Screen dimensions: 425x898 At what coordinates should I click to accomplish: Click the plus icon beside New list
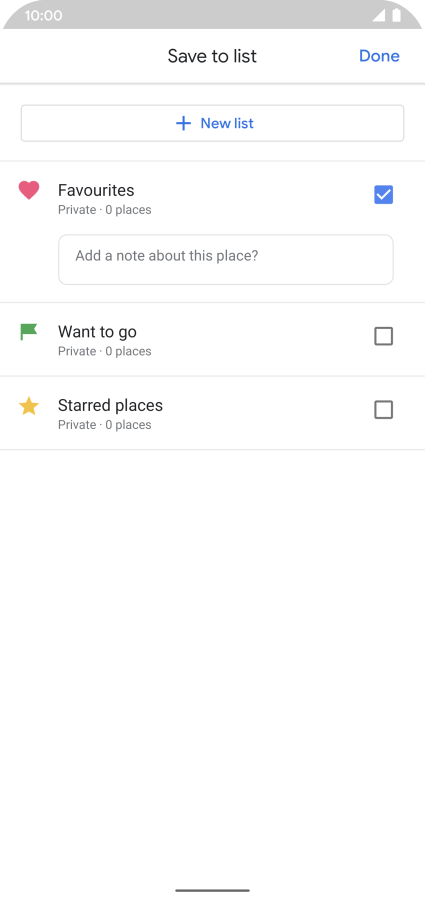183,123
